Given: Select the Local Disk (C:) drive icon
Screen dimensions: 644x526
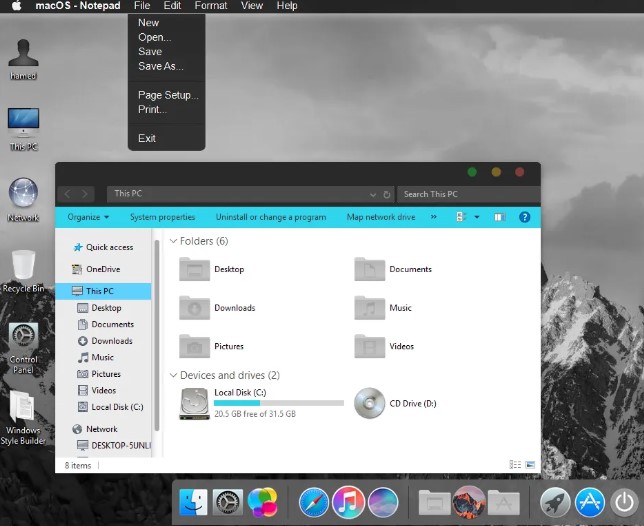Looking at the screenshot, I should pyautogui.click(x=194, y=404).
